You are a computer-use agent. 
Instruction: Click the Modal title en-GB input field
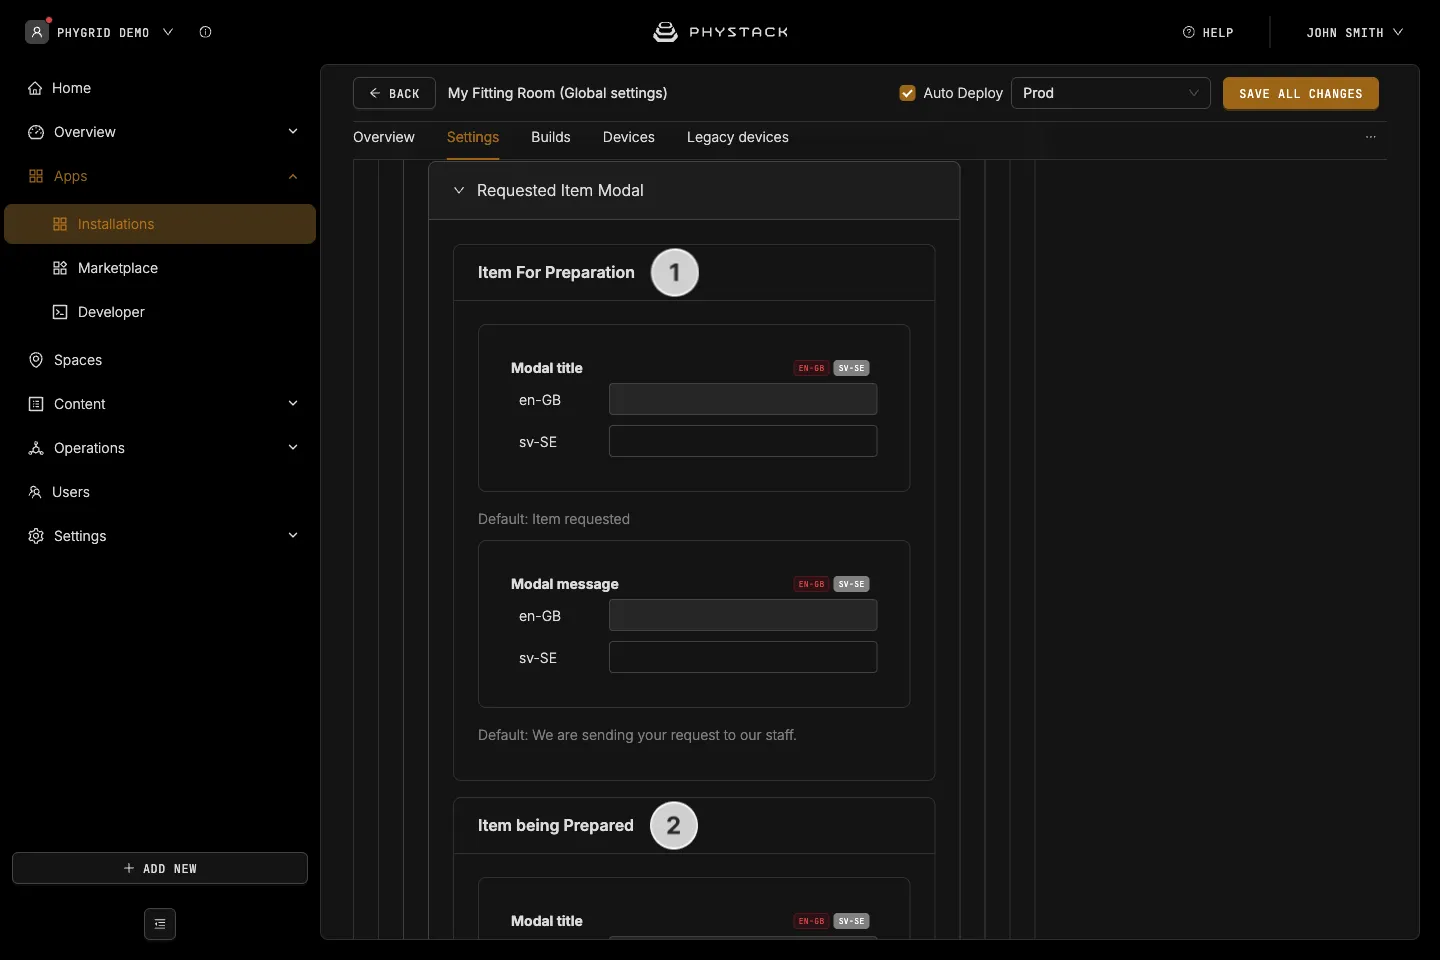pos(743,399)
